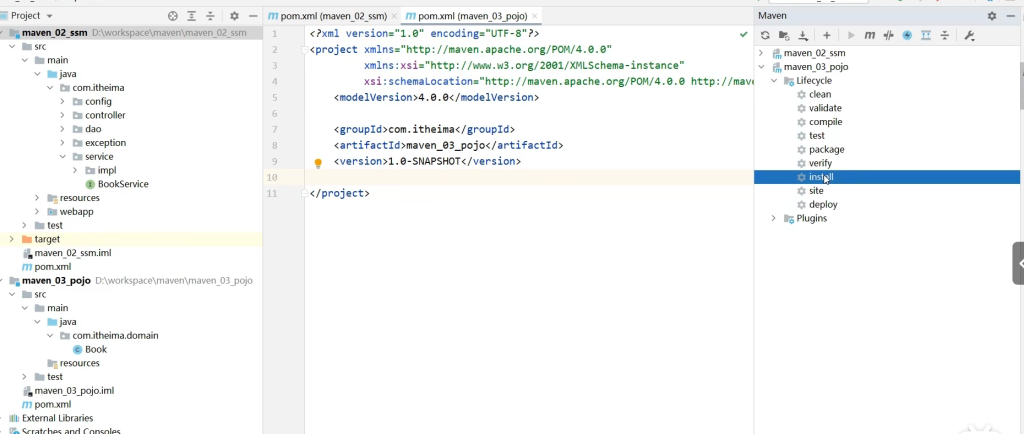Click locate/select opened file icon in Project panel
Image resolution: width=1024 pixels, height=434 pixels.
[173, 16]
